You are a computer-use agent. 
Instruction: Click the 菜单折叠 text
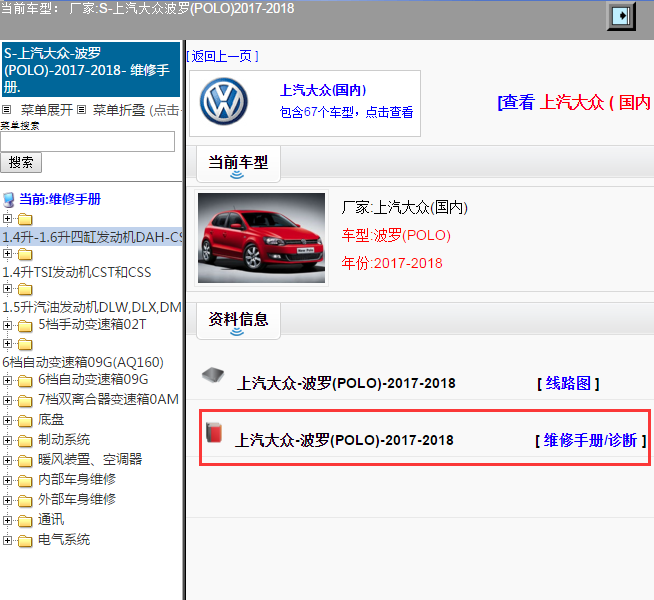tap(119, 110)
